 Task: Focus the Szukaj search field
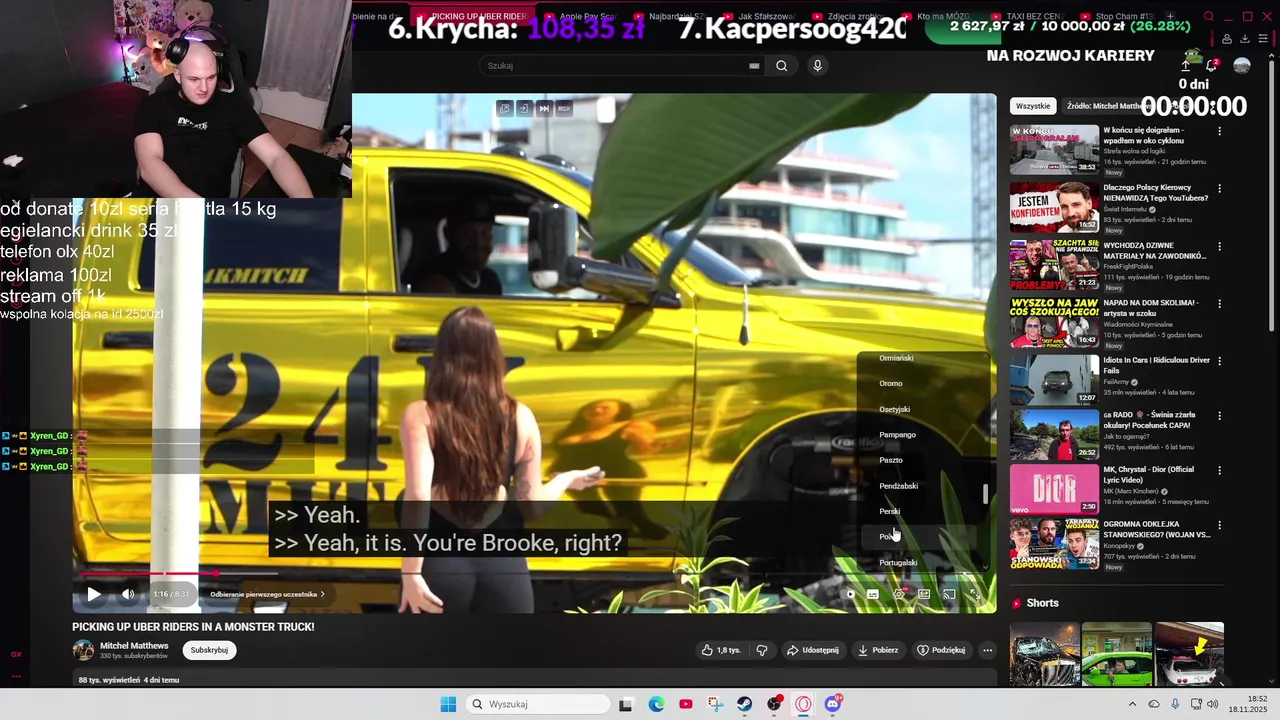click(x=615, y=66)
